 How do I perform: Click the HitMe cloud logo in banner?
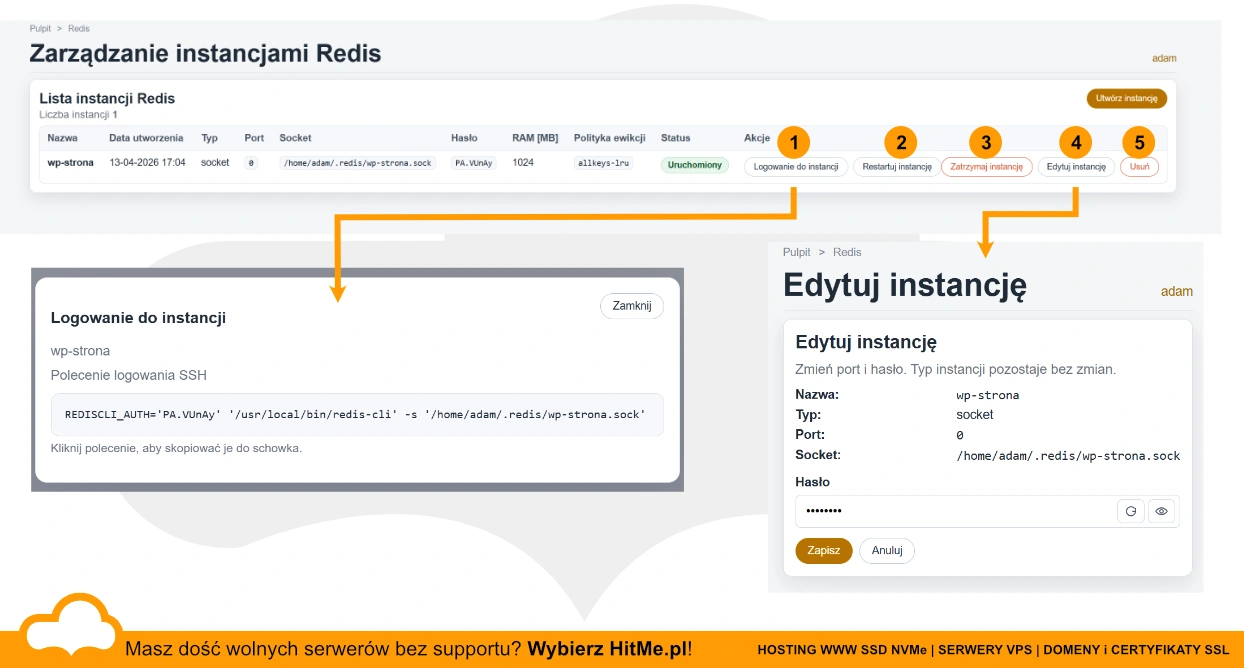point(70,626)
